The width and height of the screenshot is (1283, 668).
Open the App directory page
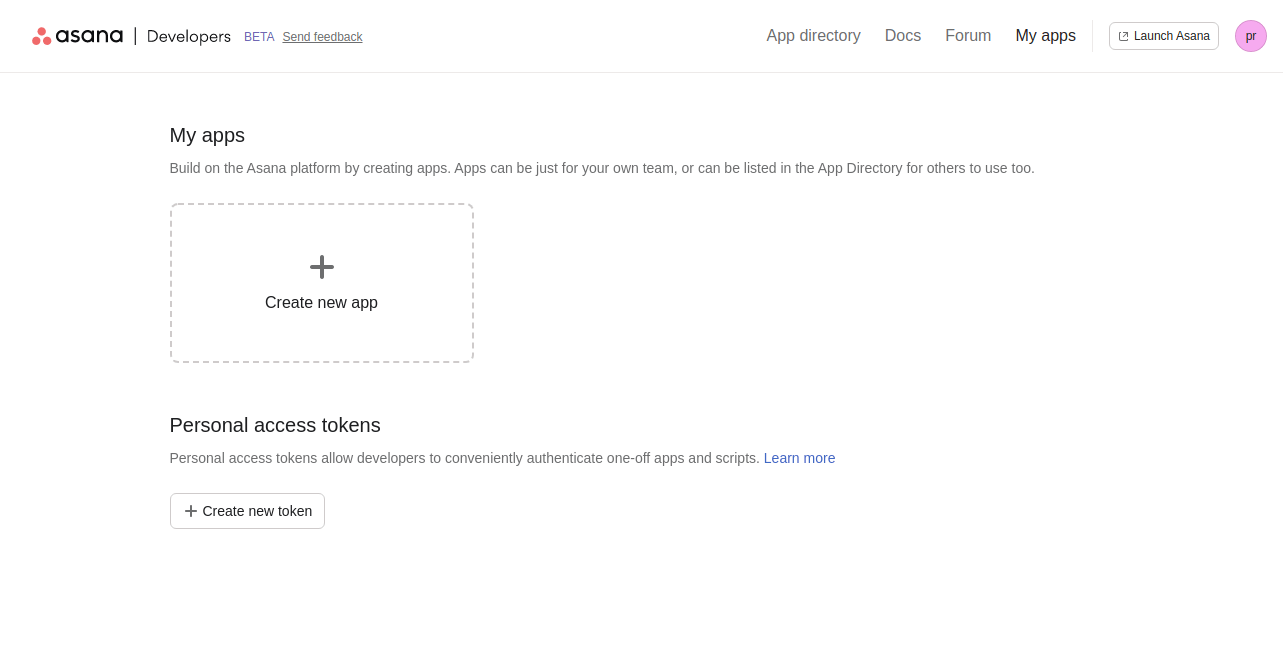coord(813,35)
